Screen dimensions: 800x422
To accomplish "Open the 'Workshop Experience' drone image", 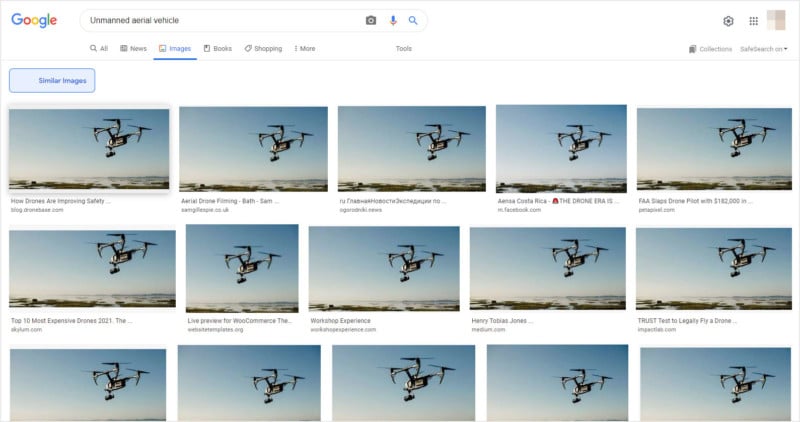I will coord(384,269).
